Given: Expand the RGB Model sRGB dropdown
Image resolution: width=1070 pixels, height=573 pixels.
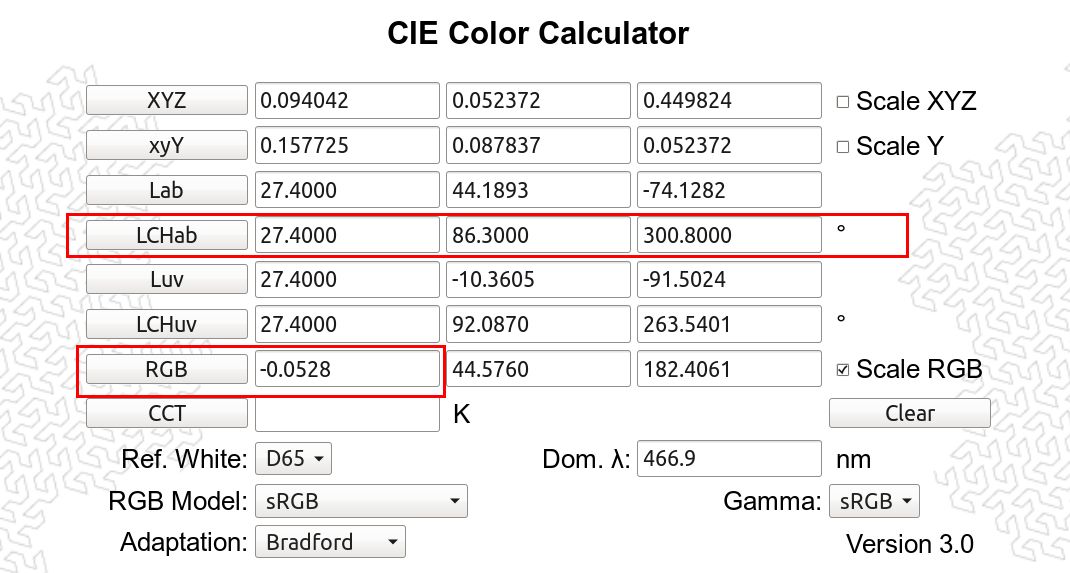Looking at the screenshot, I should point(361,501).
